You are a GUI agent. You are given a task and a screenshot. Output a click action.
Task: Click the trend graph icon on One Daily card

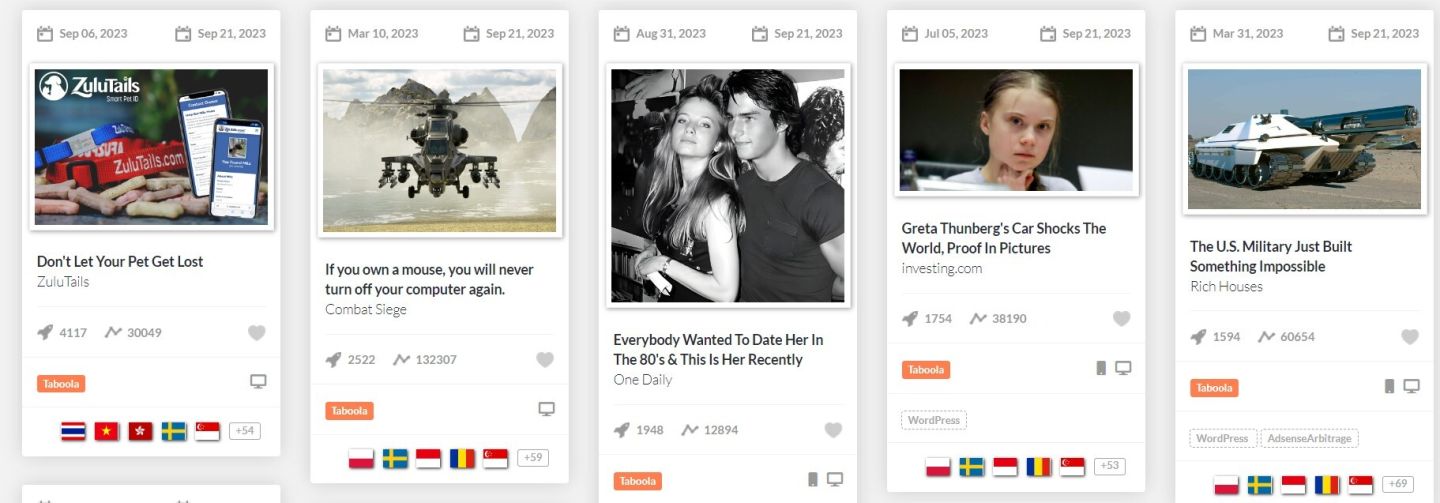pos(690,430)
